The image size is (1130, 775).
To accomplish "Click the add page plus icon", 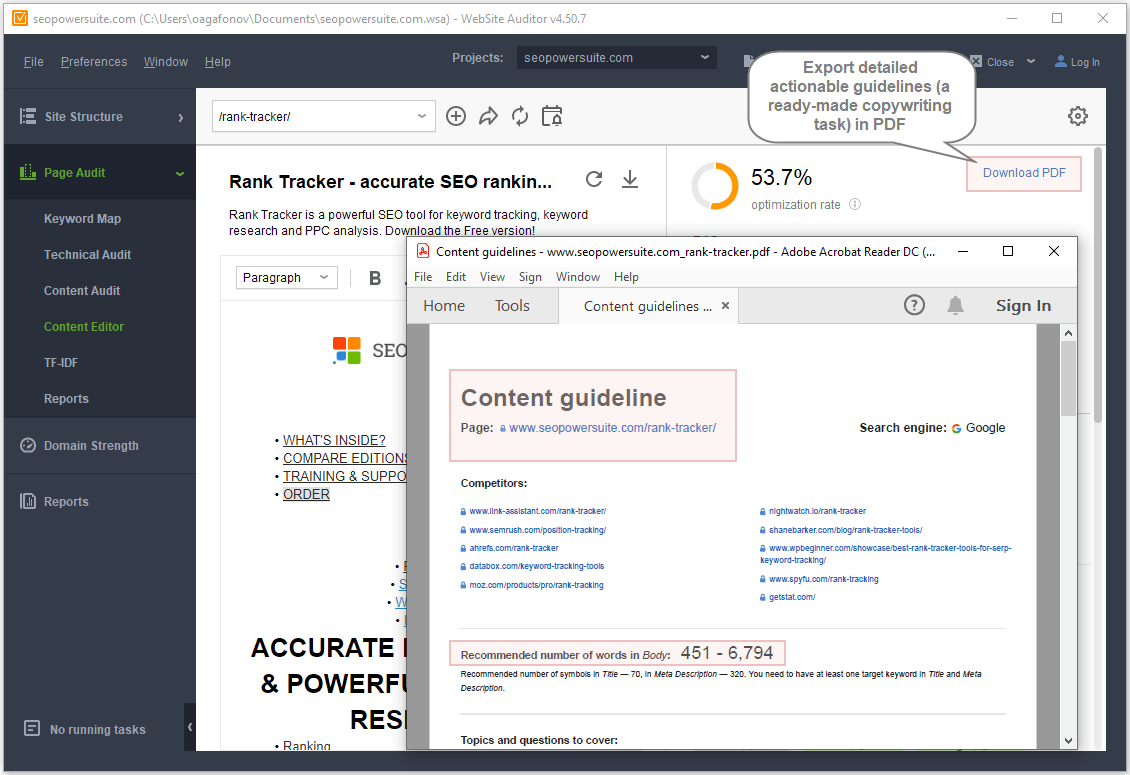I will [455, 116].
